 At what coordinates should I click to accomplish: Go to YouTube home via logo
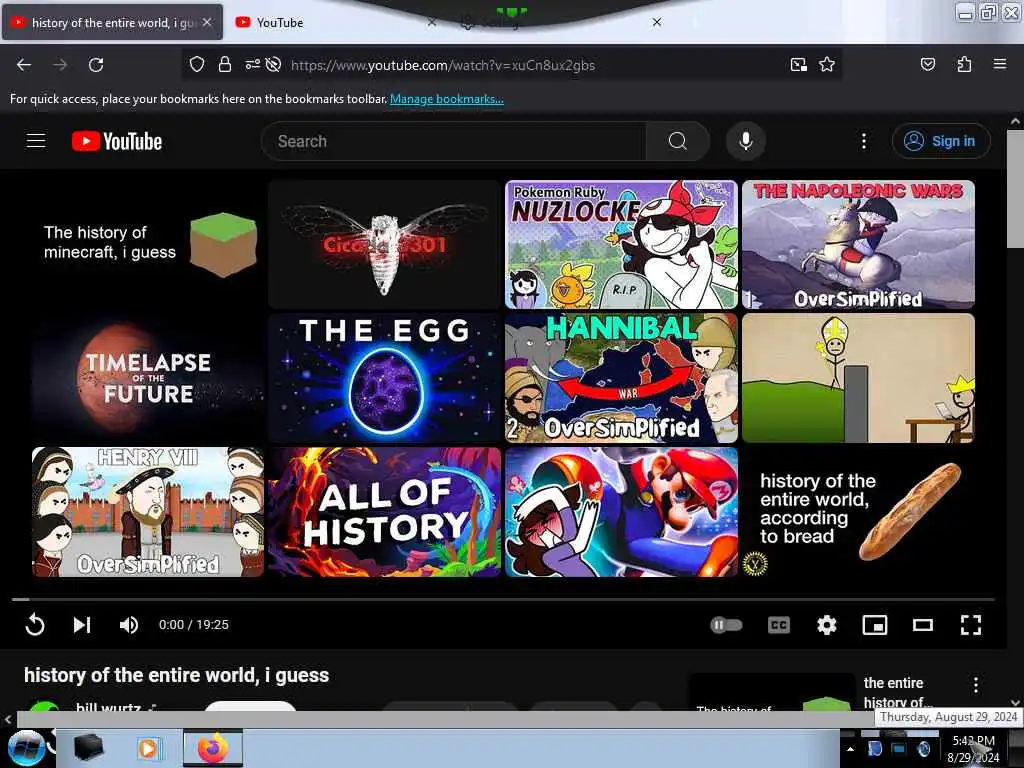(x=117, y=141)
